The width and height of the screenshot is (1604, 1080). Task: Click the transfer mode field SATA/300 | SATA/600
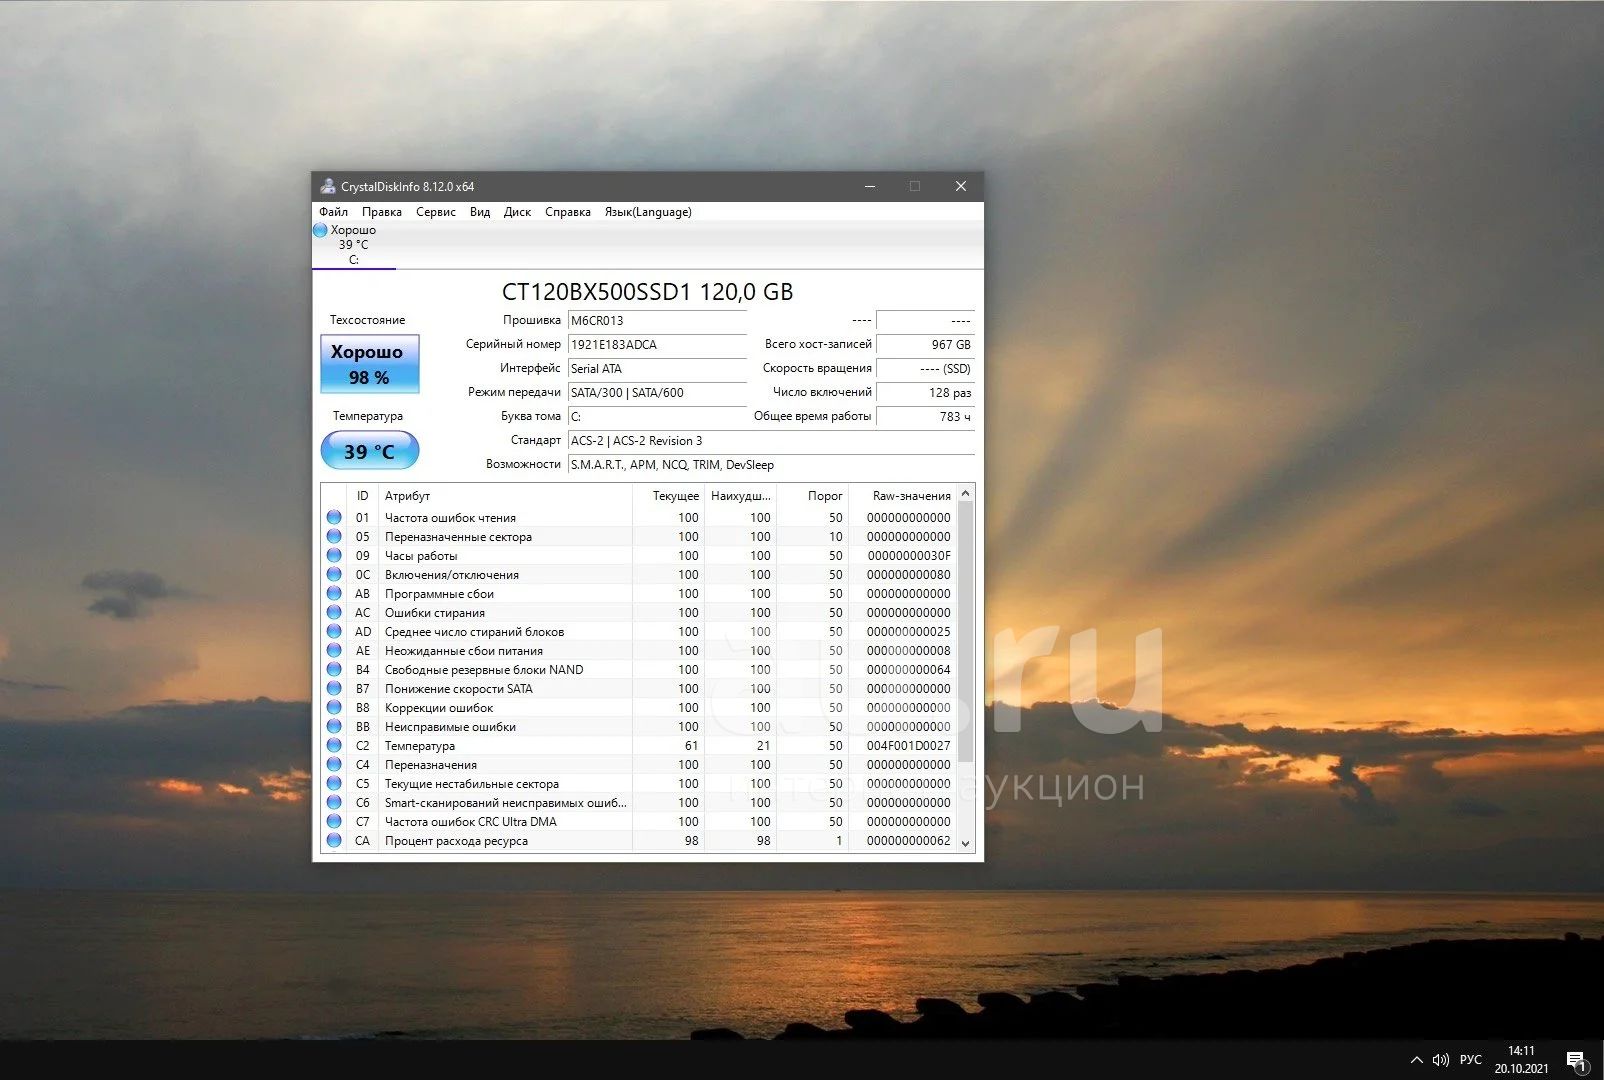(x=657, y=393)
